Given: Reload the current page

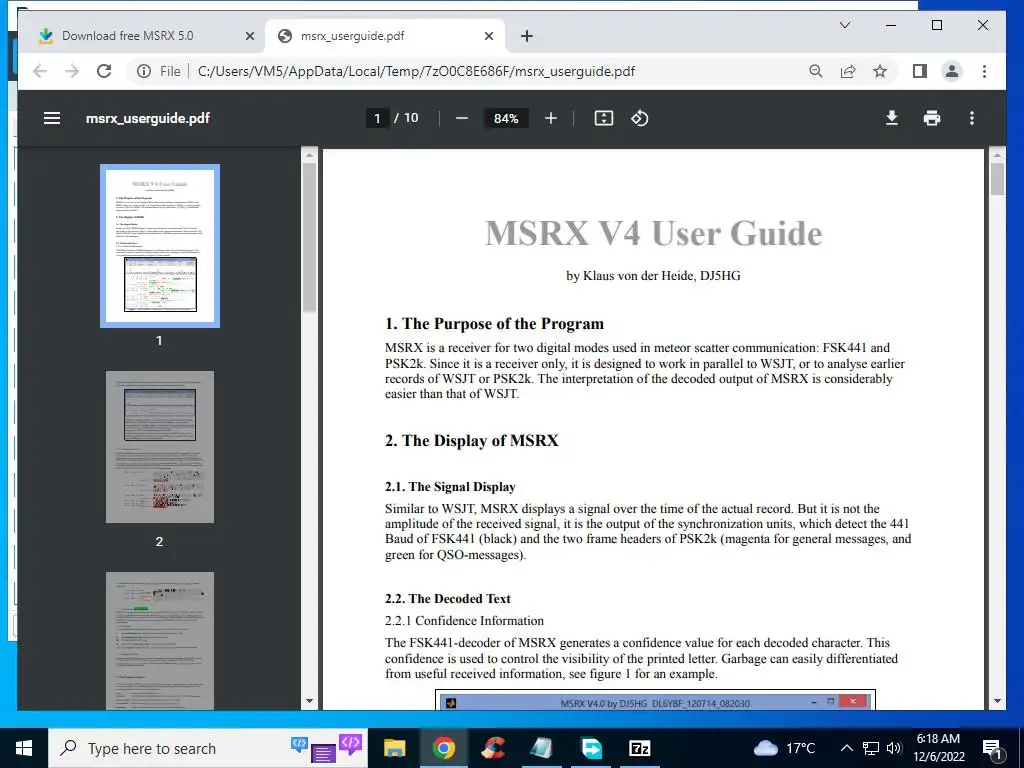Looking at the screenshot, I should [x=104, y=71].
